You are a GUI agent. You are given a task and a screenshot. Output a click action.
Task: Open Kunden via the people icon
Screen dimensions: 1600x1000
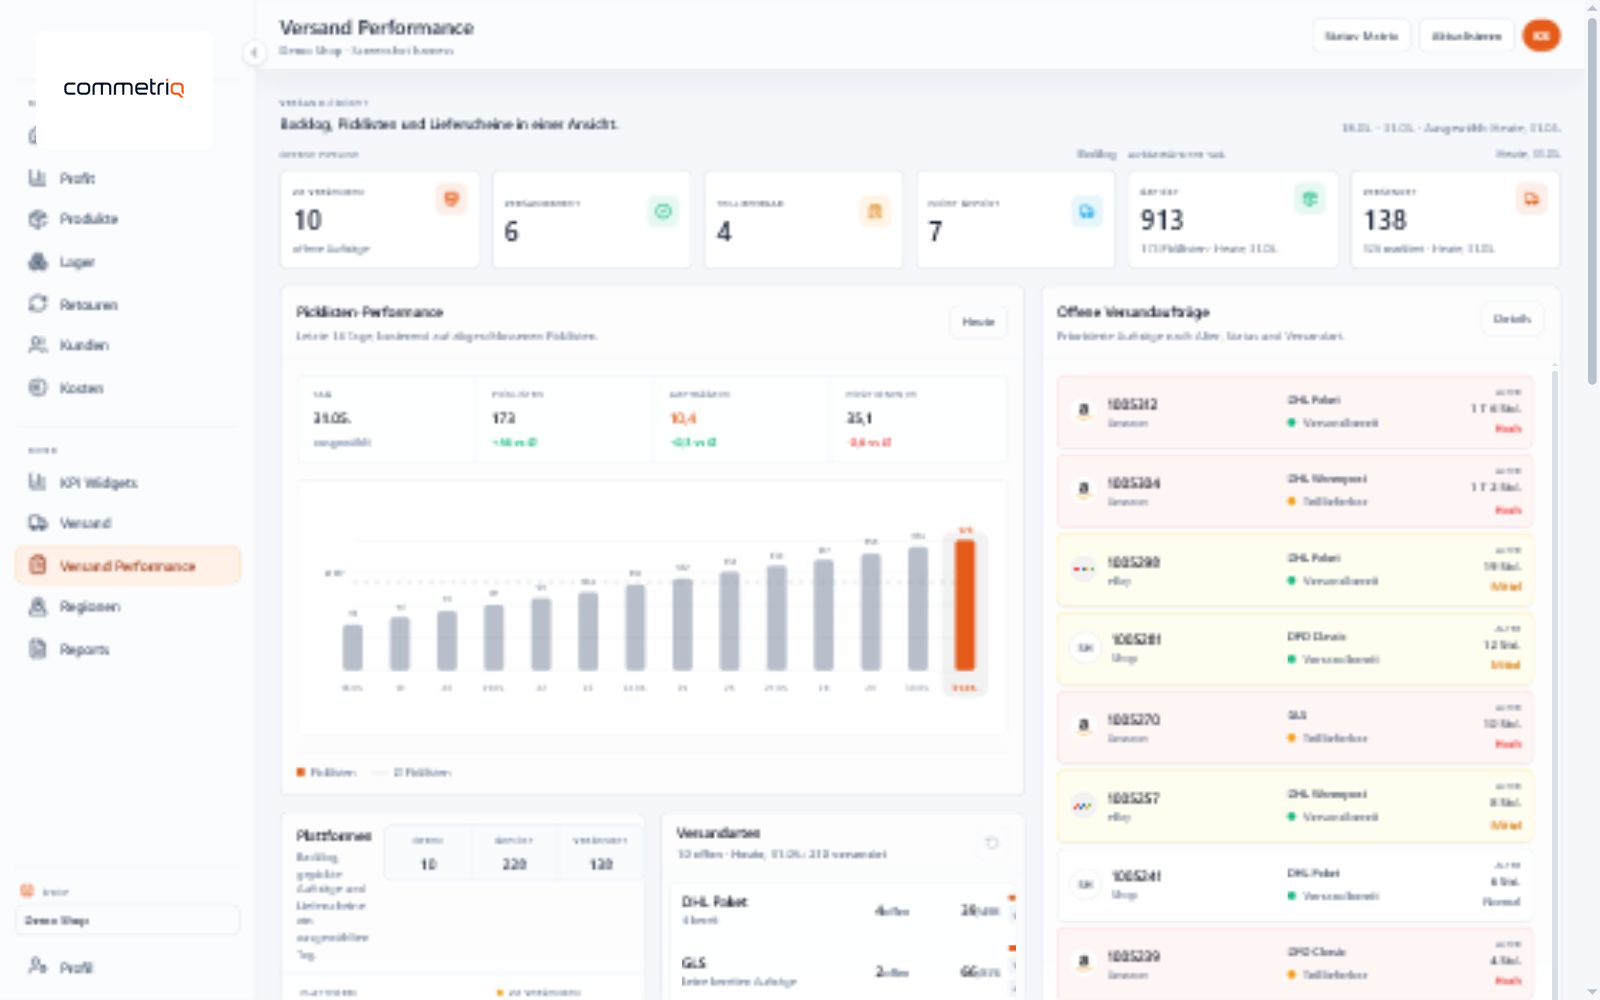[x=37, y=345]
